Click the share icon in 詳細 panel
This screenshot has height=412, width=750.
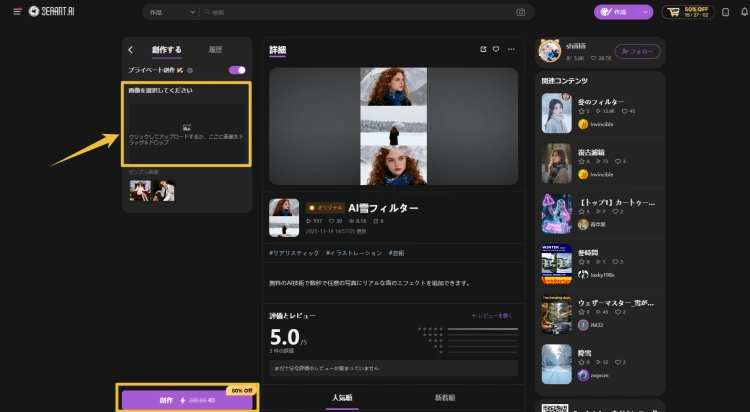[x=484, y=49]
